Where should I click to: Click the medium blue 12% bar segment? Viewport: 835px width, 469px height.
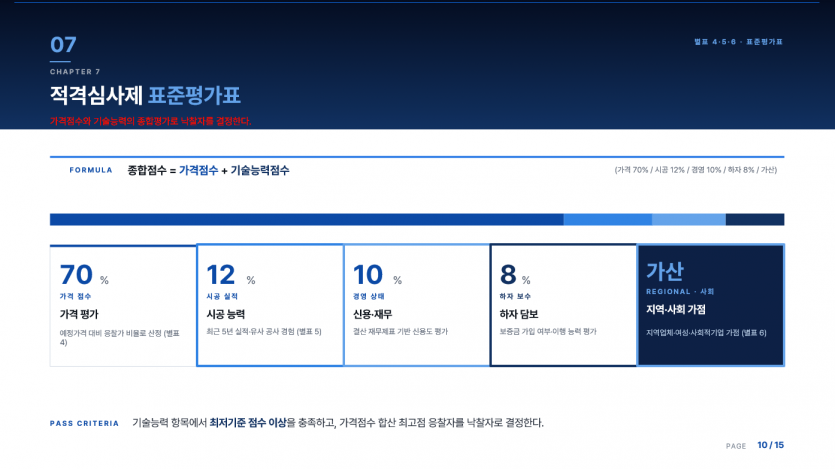pos(608,219)
